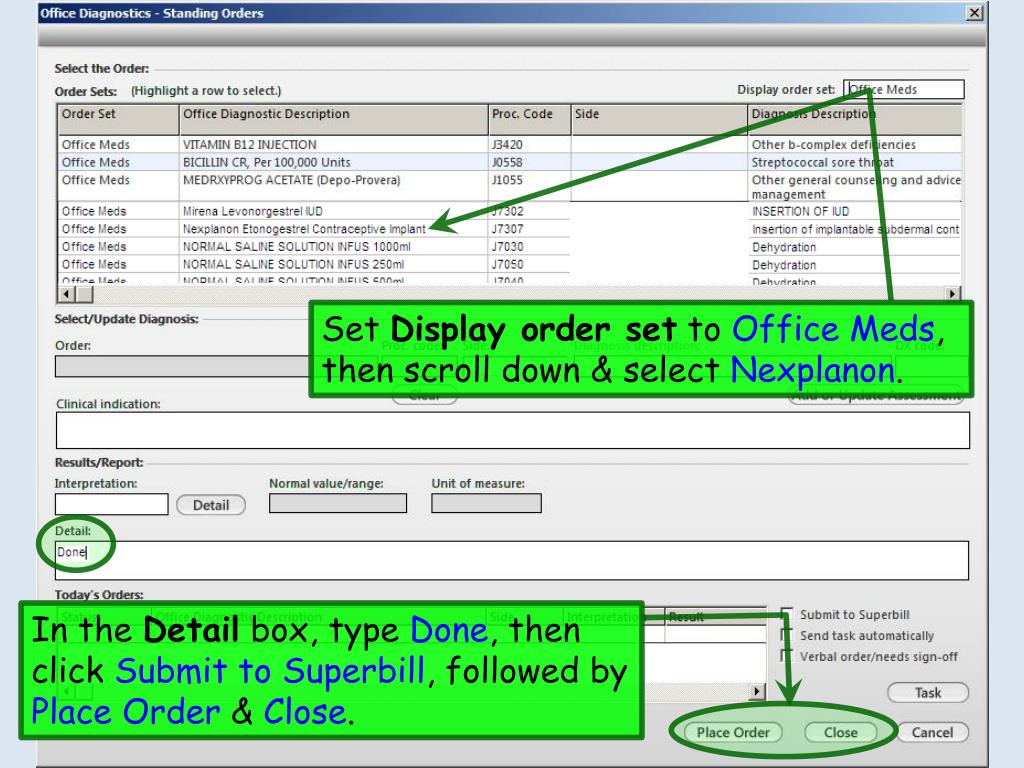Click the Interpretation input field
This screenshot has width=1024, height=768.
(x=112, y=504)
